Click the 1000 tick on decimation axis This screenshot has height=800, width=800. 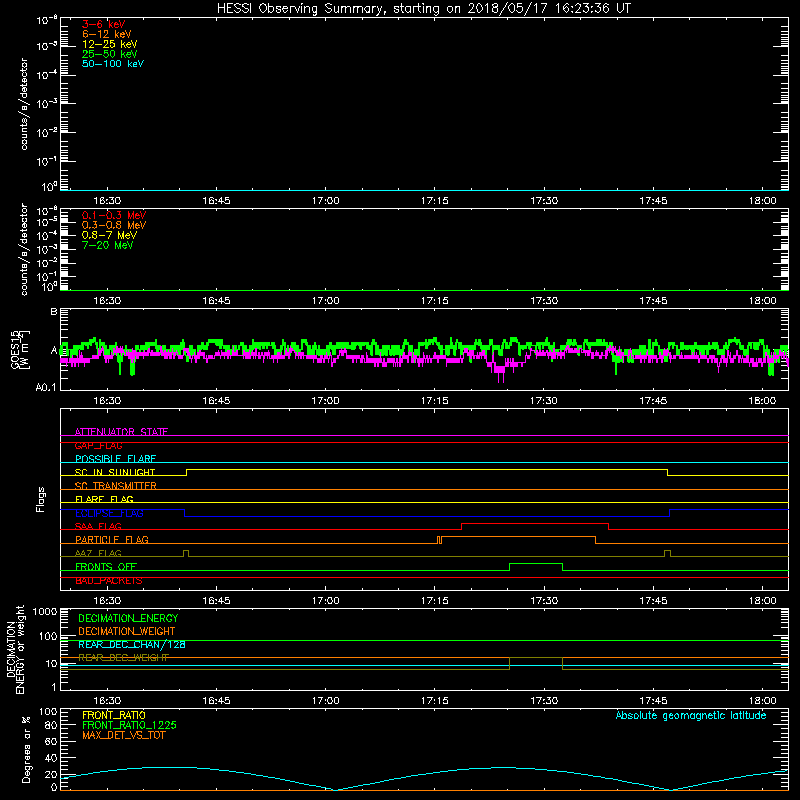(x=45, y=611)
